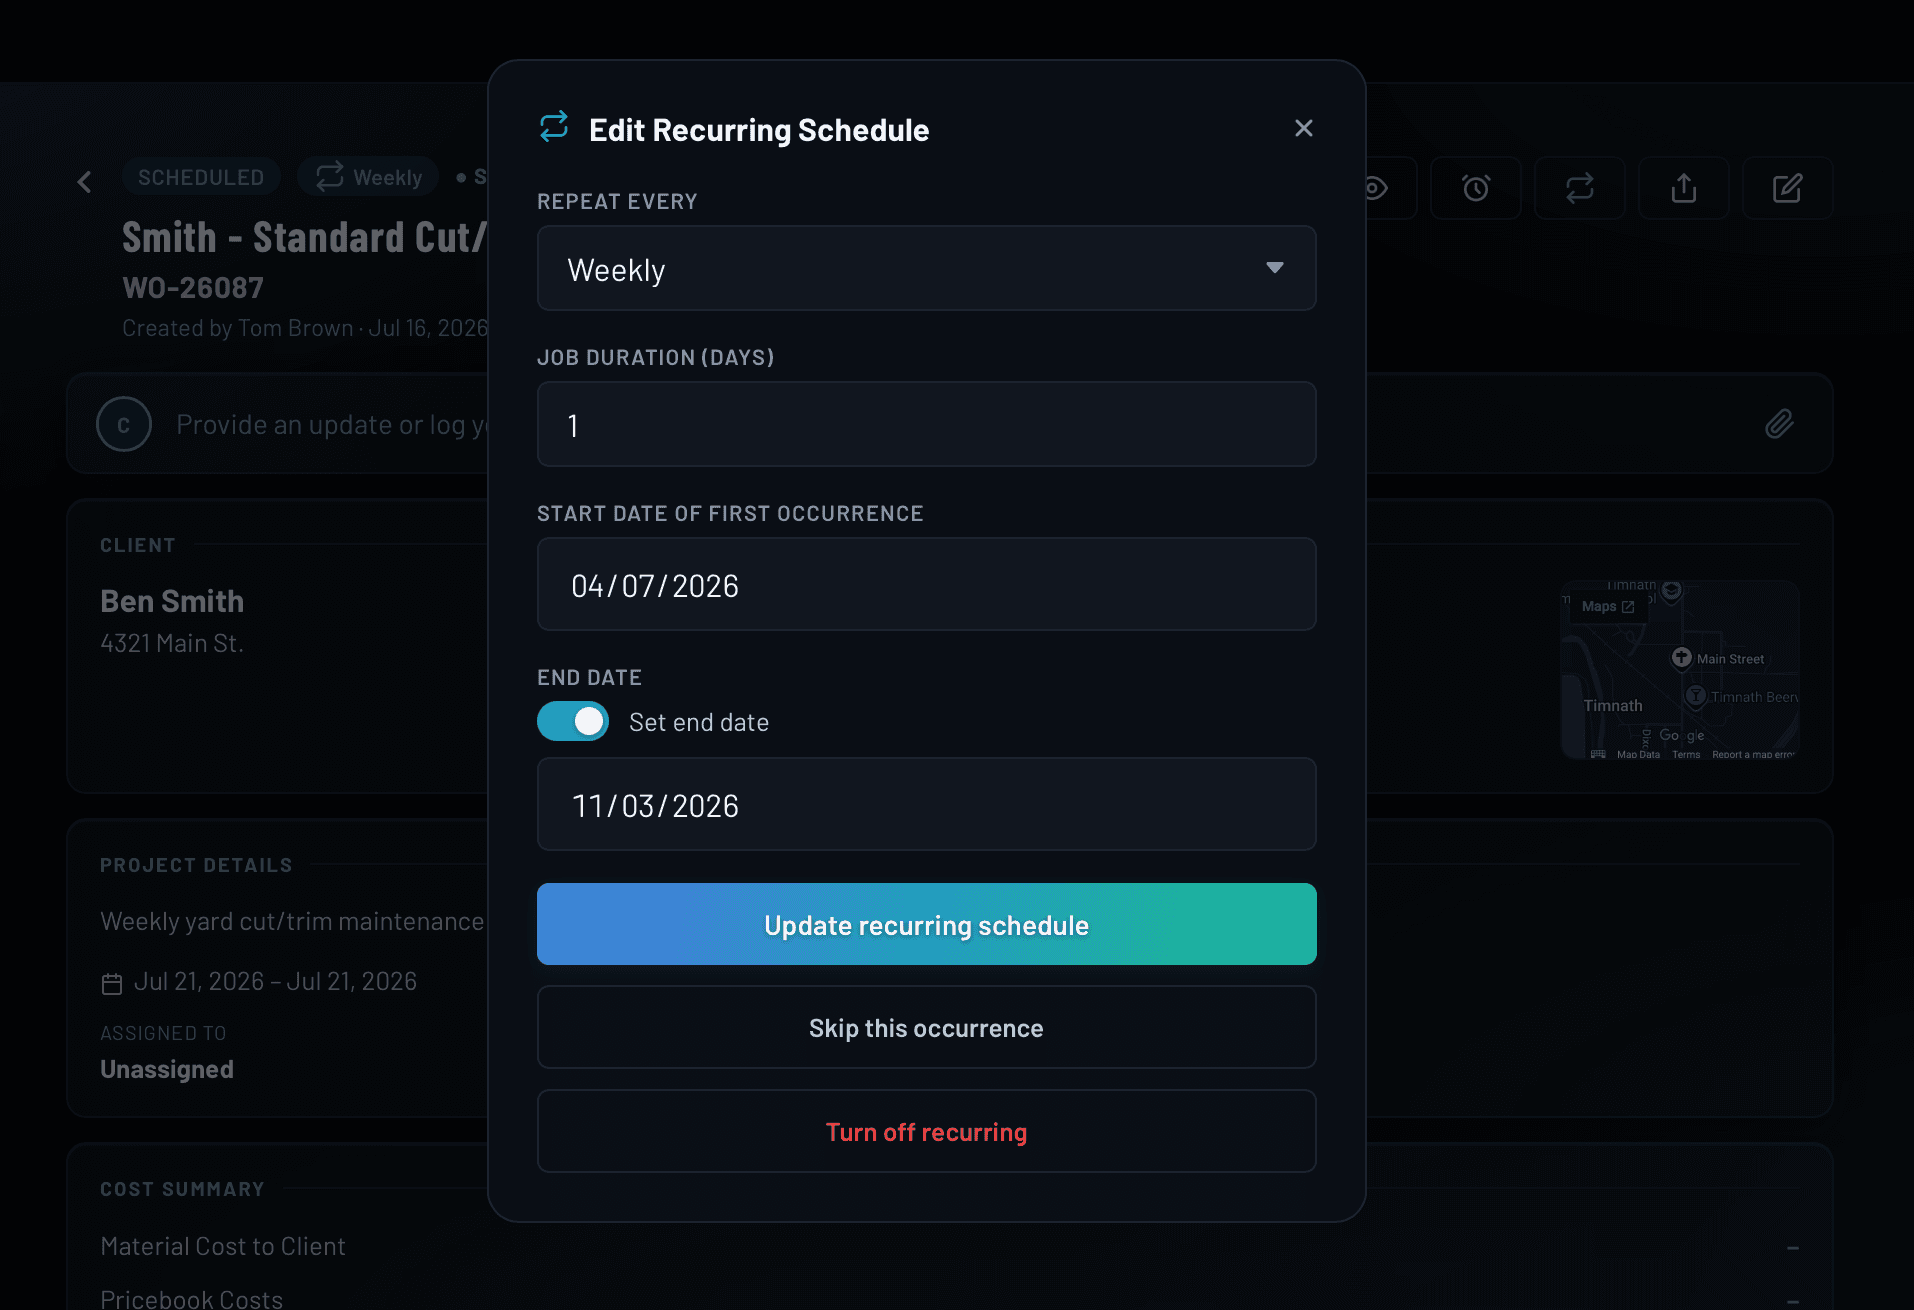Image resolution: width=1914 pixels, height=1310 pixels.
Task: Open the Repeat Every dropdown showing Weekly
Action: tap(926, 268)
